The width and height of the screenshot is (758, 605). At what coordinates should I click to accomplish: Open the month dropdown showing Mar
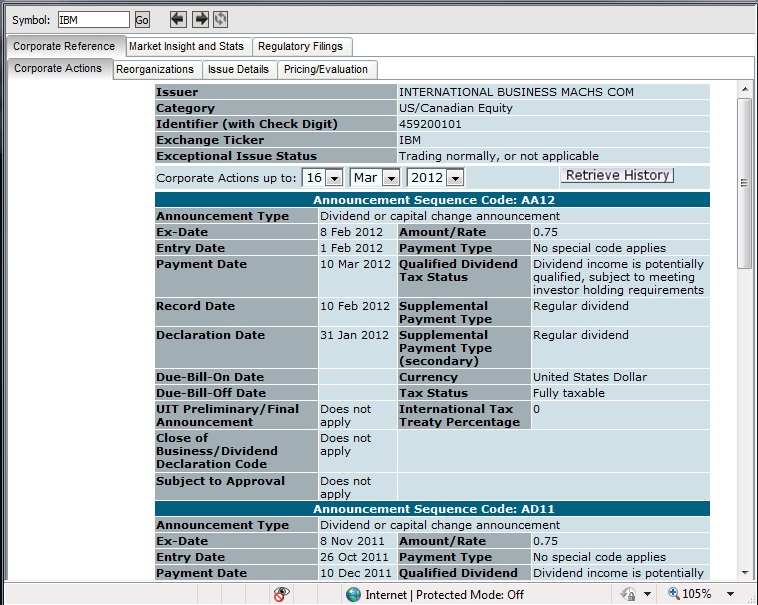pyautogui.click(x=391, y=178)
